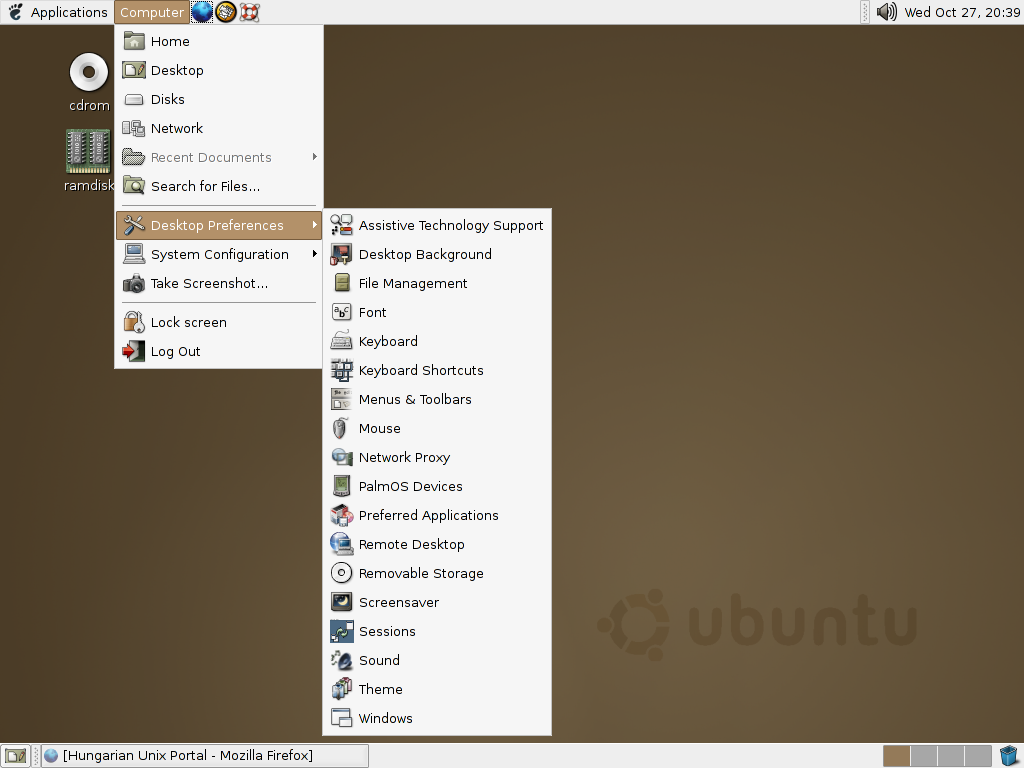Image resolution: width=1024 pixels, height=768 pixels.
Task: Open Desktop Background preferences
Action: tap(437, 254)
